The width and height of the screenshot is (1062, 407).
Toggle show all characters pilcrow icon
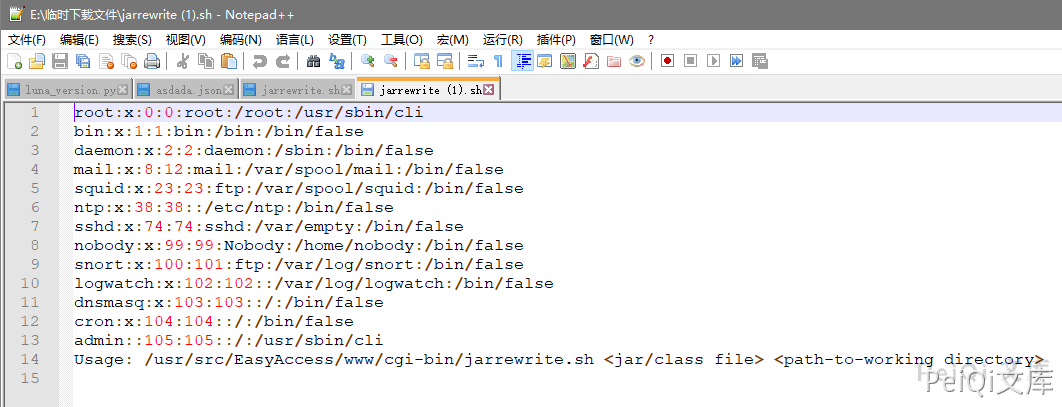tap(498, 61)
